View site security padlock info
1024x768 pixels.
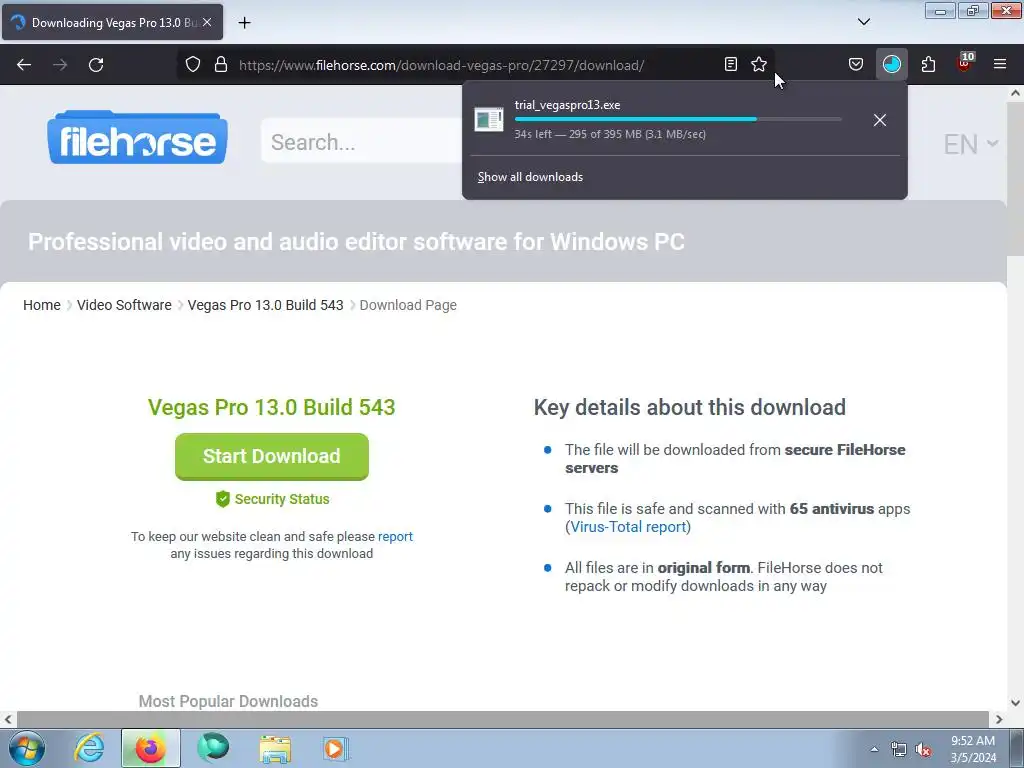[x=221, y=65]
